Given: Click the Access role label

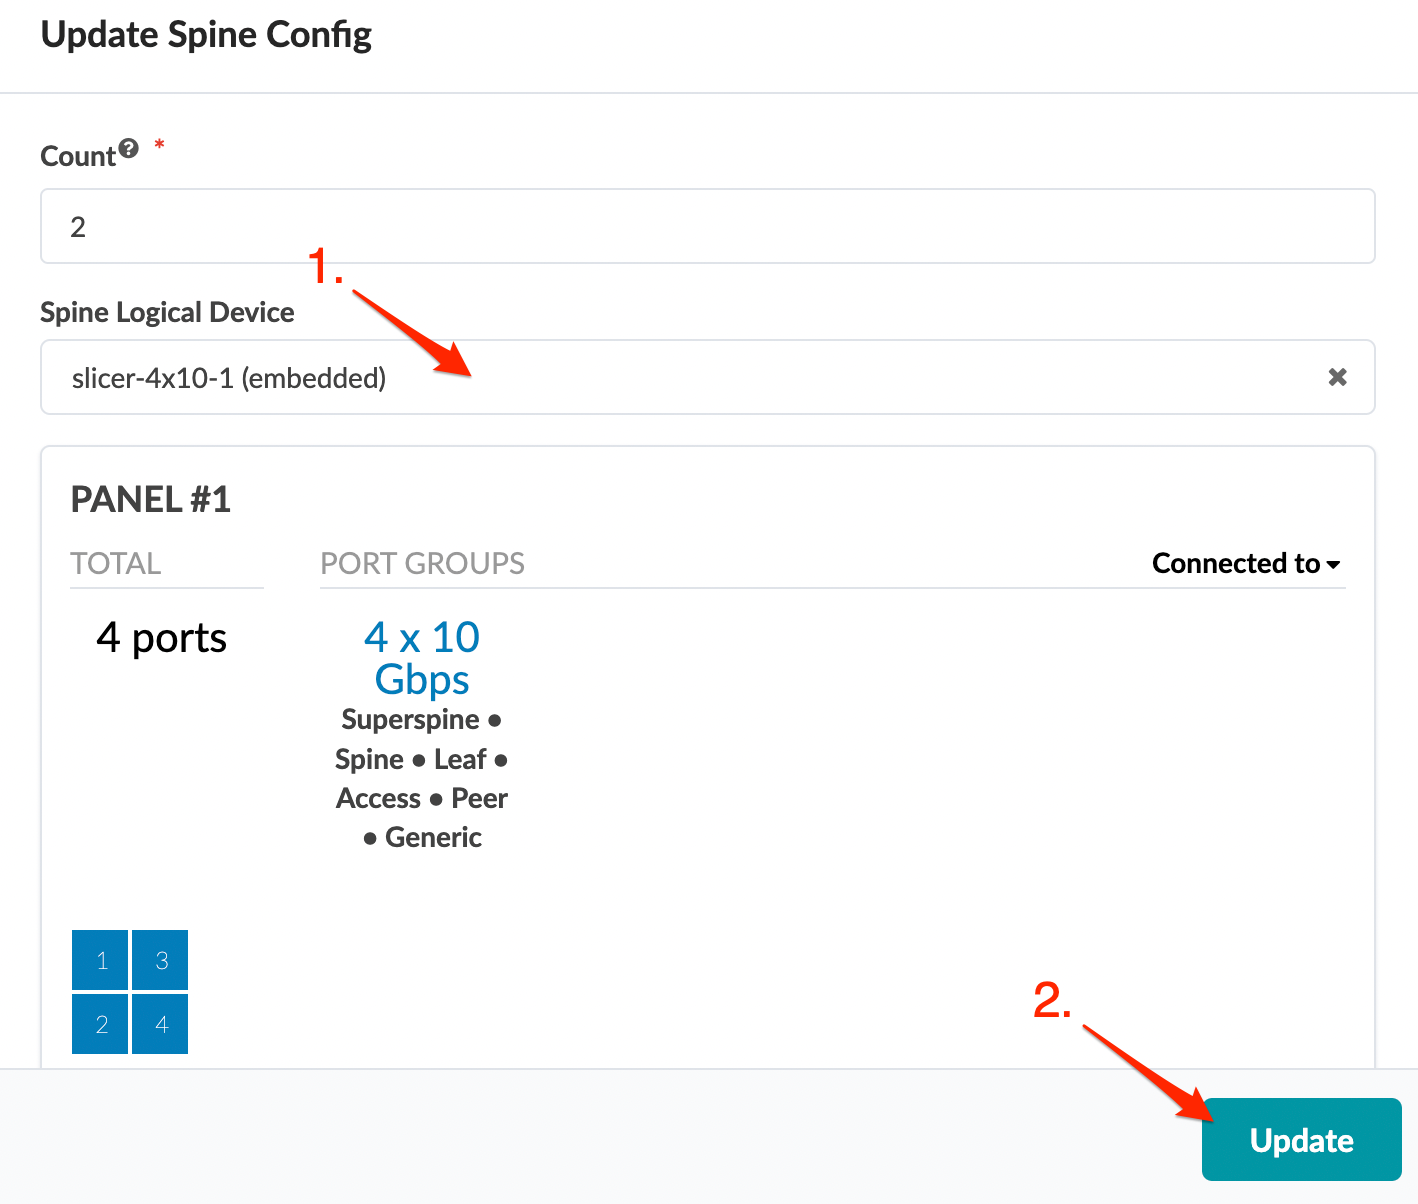Looking at the screenshot, I should pyautogui.click(x=378, y=799).
